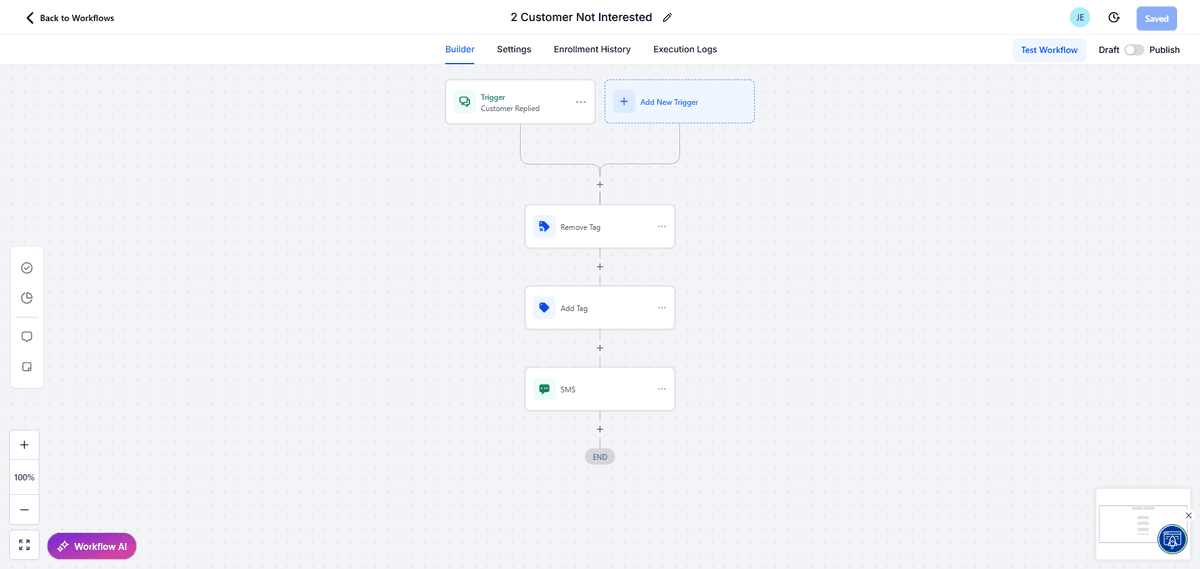
Task: Add step between Remove Tag and Add Tag
Action: [x=600, y=267]
